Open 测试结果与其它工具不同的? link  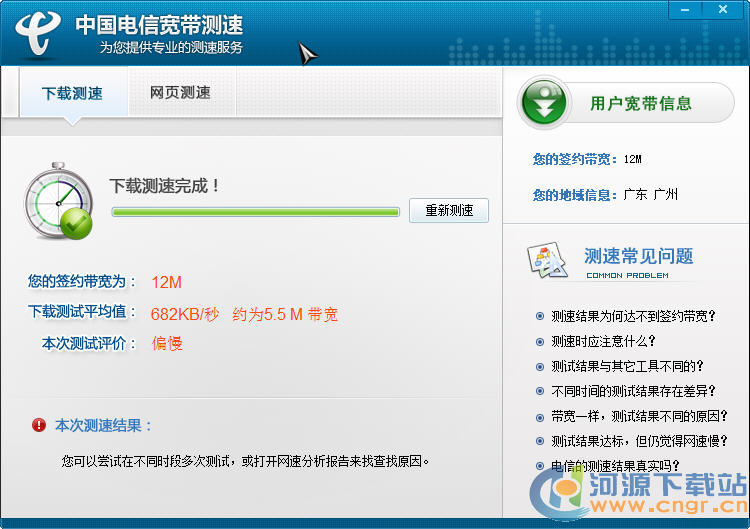click(627, 366)
